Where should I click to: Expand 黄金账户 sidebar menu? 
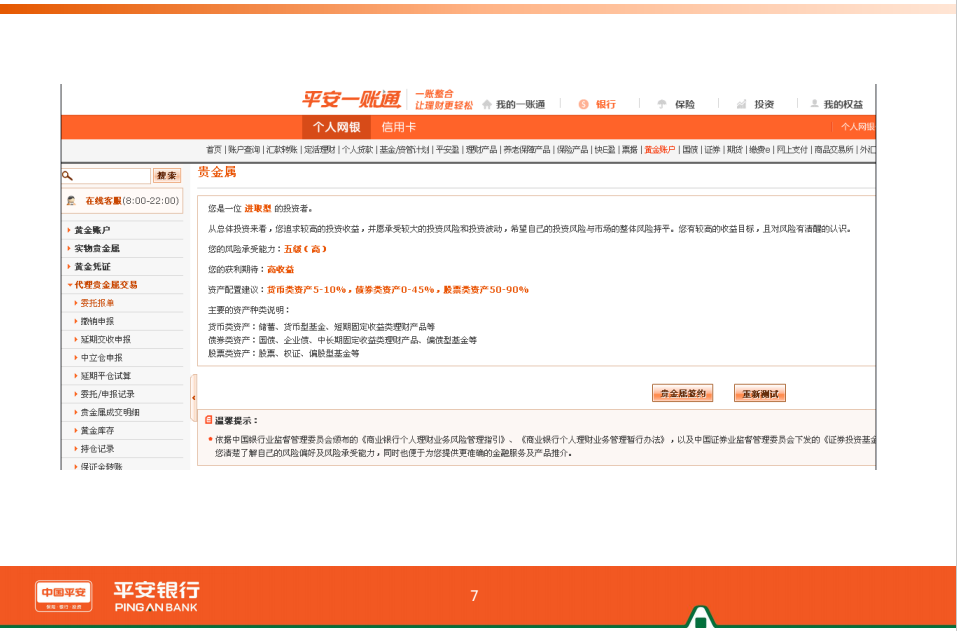[92, 230]
